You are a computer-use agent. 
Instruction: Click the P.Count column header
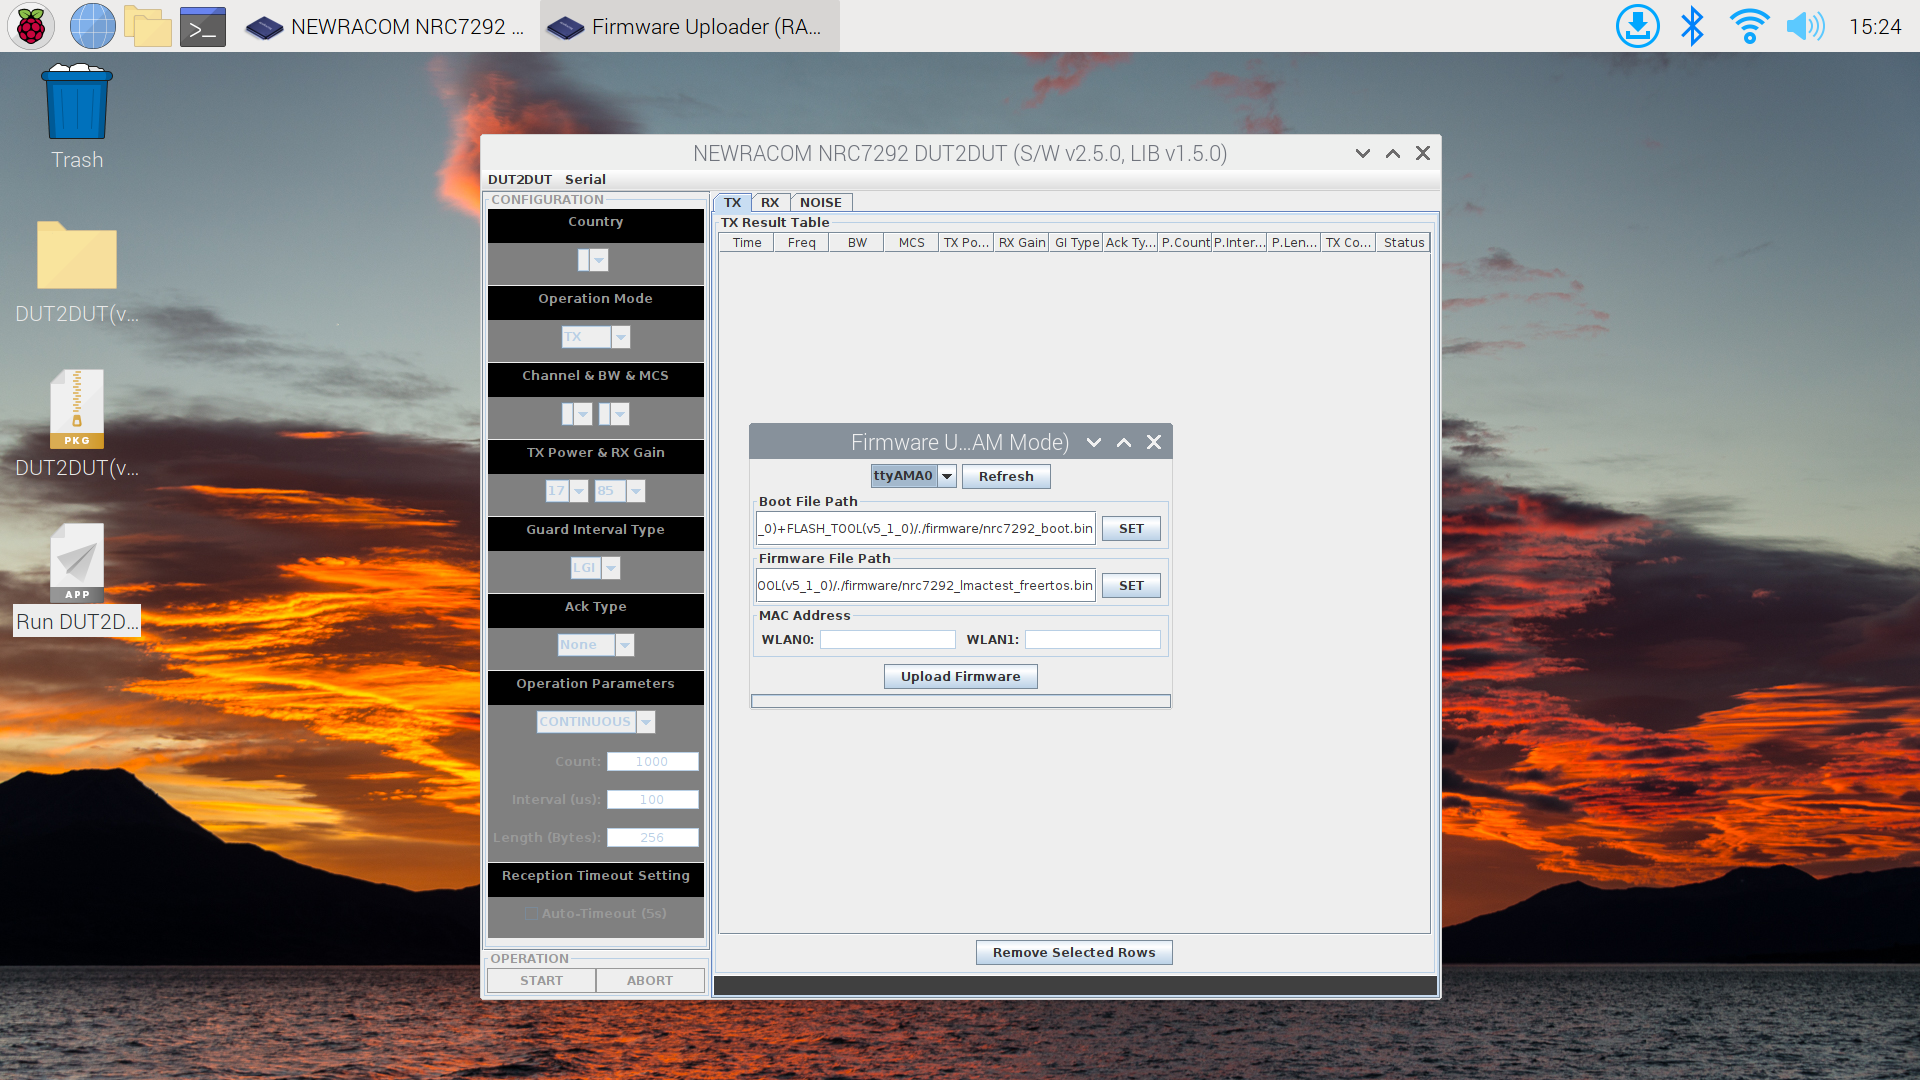(x=1185, y=242)
